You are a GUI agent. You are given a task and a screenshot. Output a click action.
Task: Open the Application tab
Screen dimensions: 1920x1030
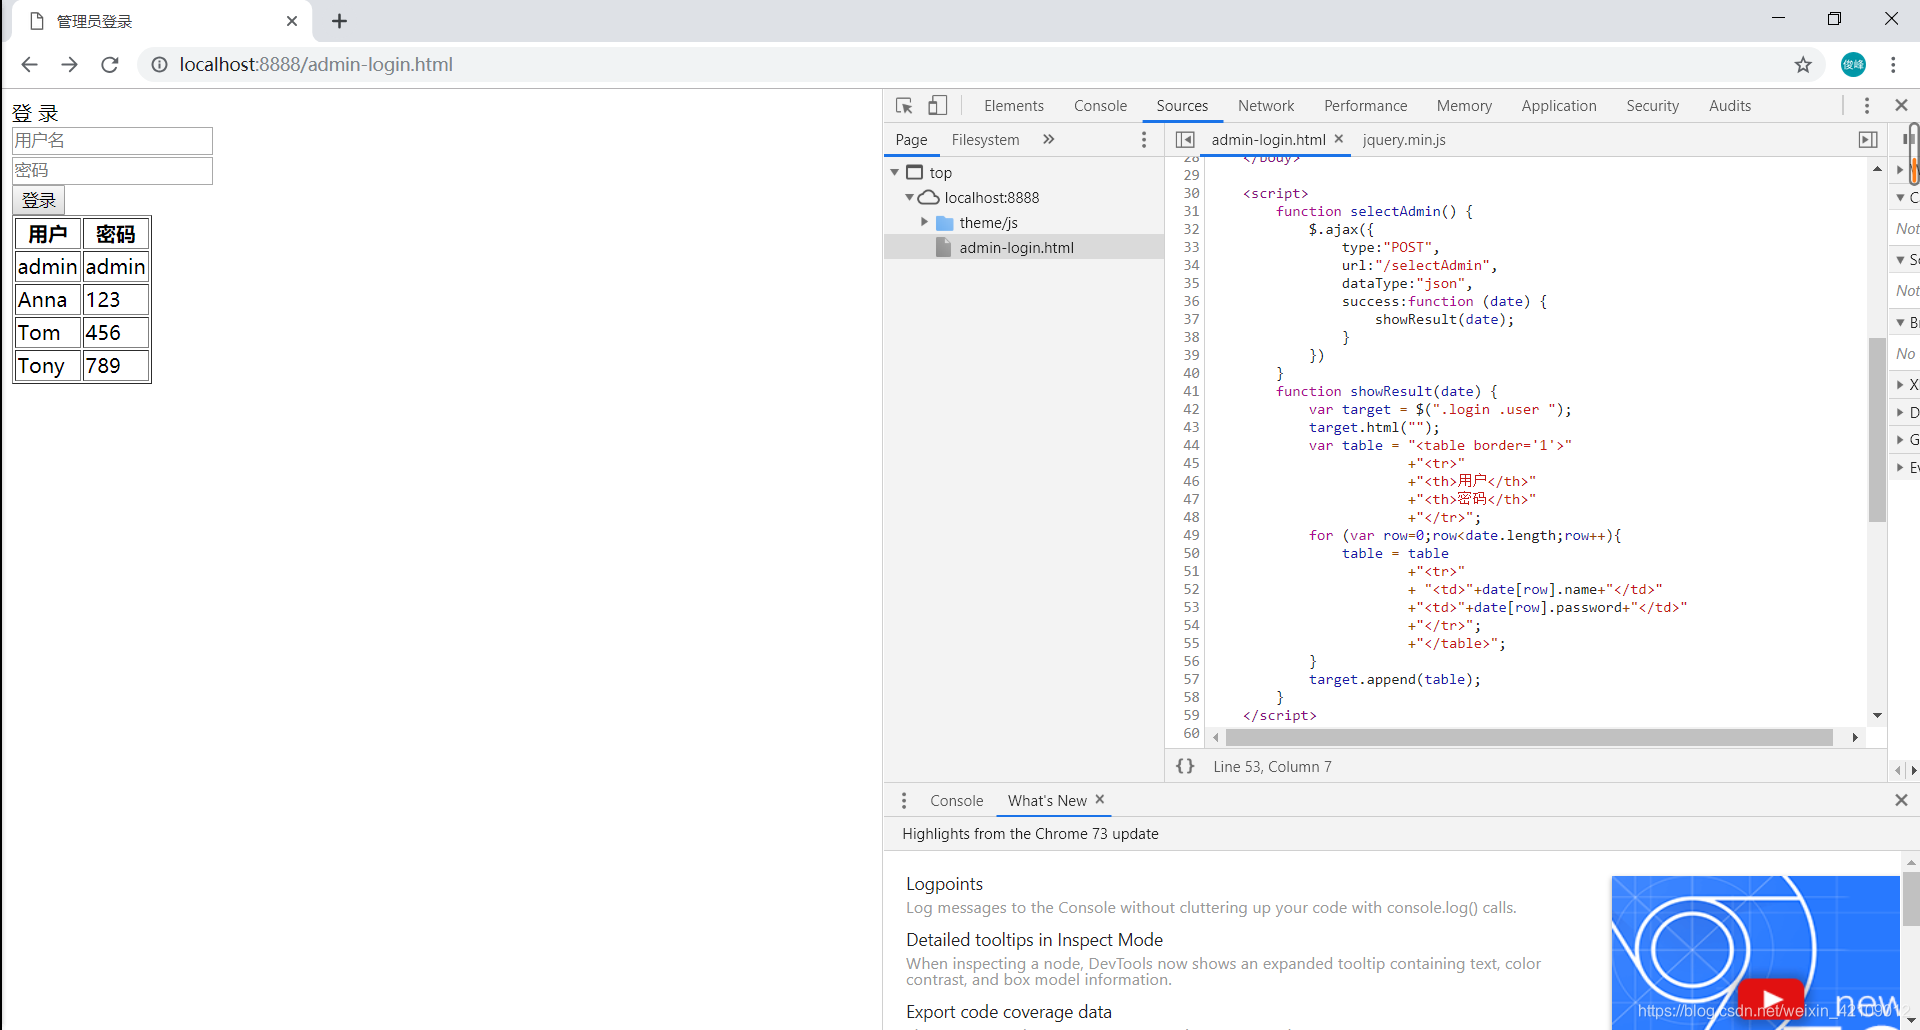(1558, 106)
